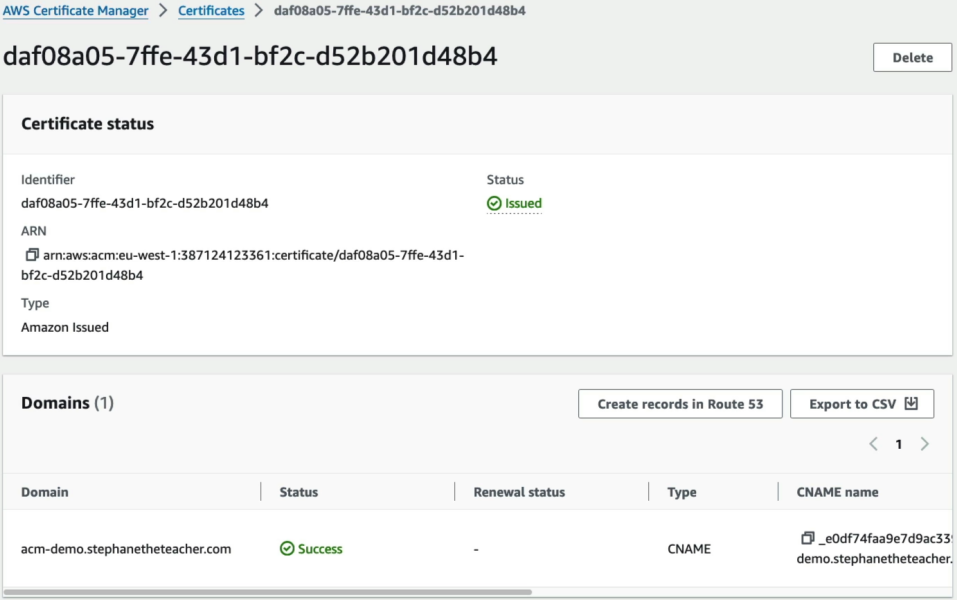Delete this certificate
This screenshot has width=957, height=600.
[x=912, y=57]
